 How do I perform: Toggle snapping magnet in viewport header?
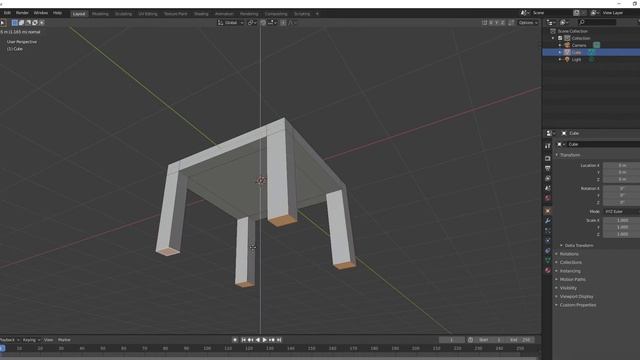pyautogui.click(x=263, y=22)
